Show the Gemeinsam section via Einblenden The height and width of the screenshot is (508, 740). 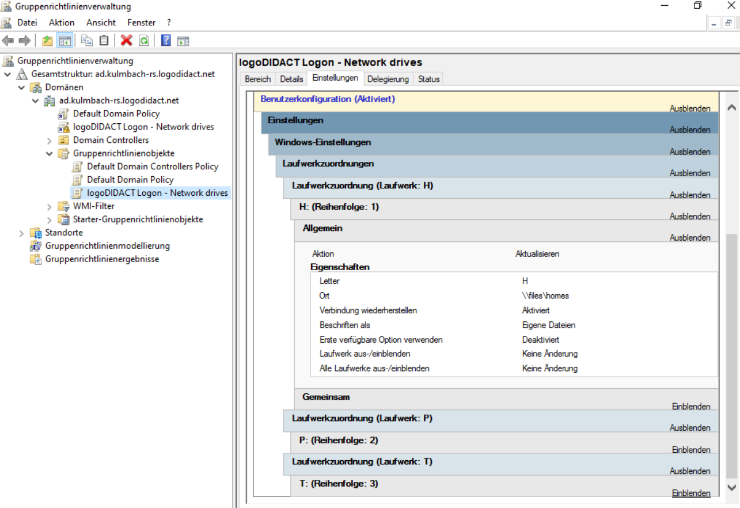pyautogui.click(x=690, y=406)
